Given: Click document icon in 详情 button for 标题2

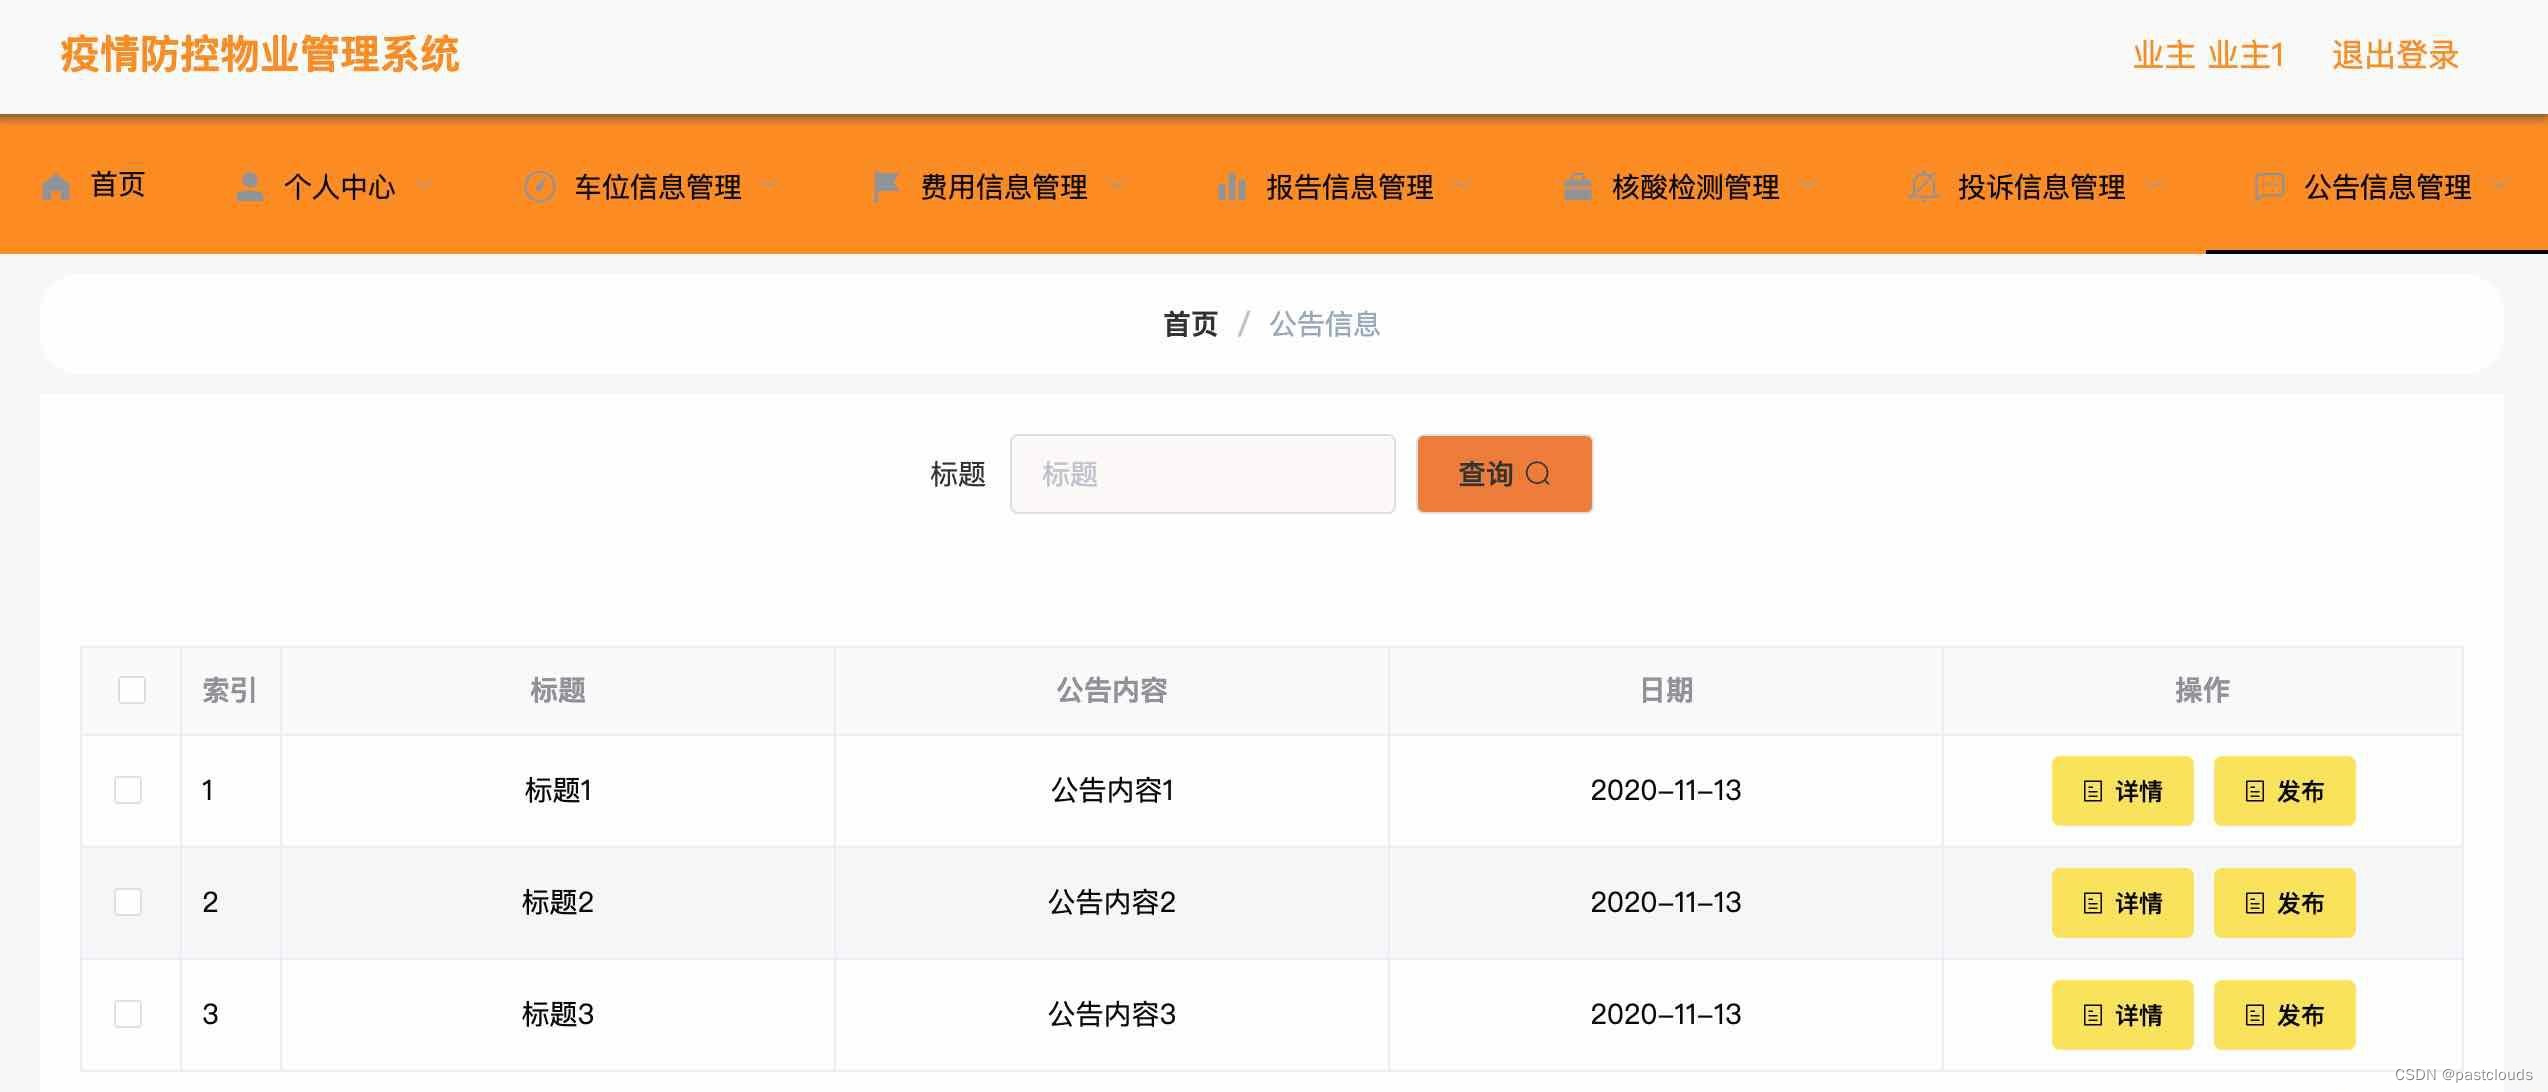Looking at the screenshot, I should [x=2093, y=903].
